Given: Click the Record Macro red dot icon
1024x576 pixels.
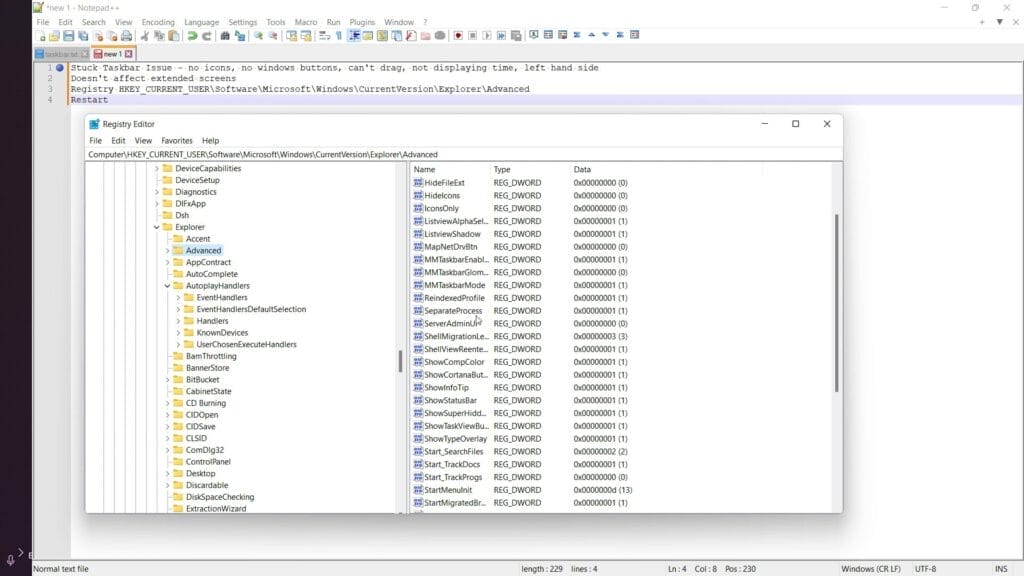Looking at the screenshot, I should 457,36.
